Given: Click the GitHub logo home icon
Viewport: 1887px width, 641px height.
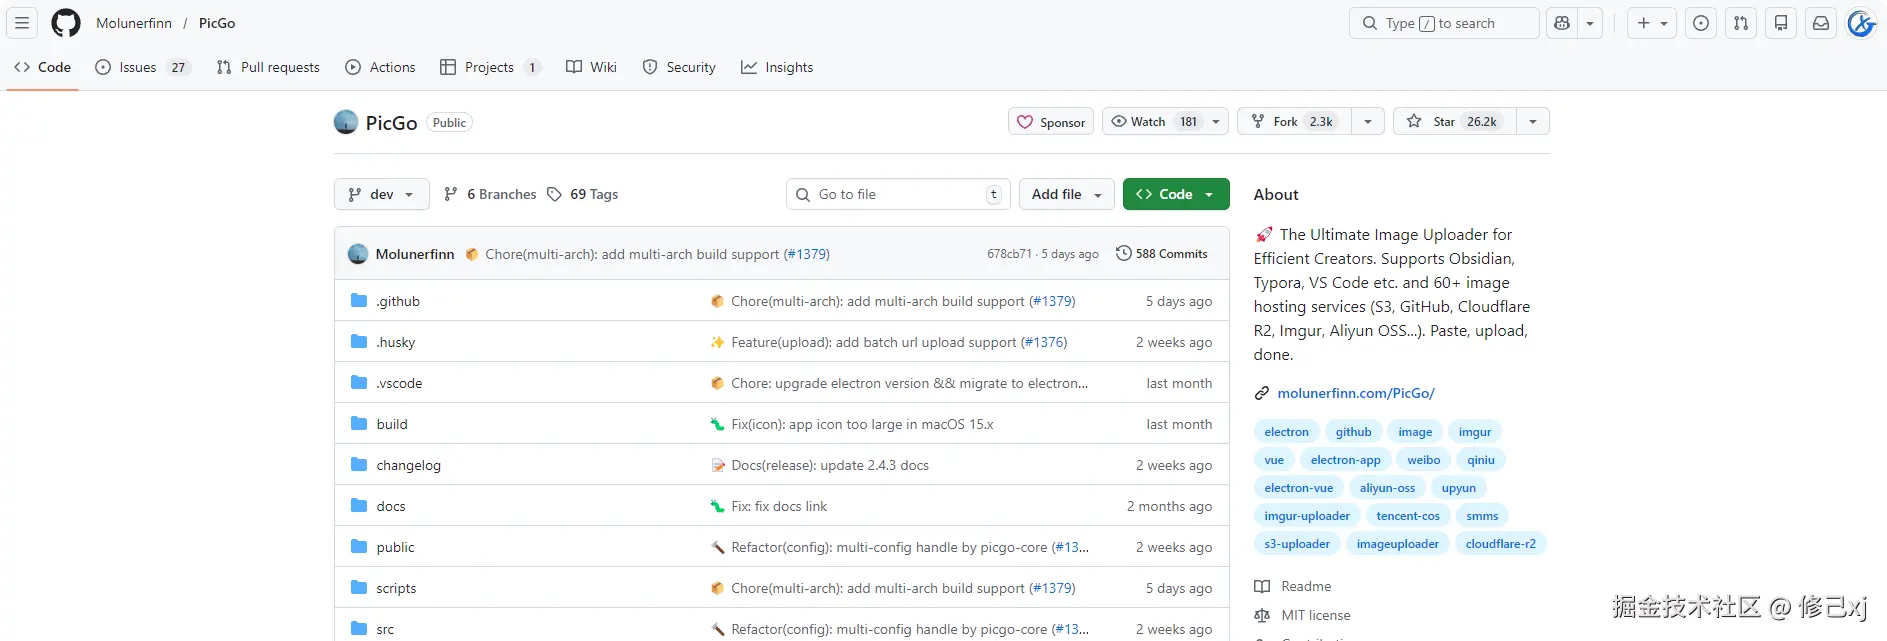Looking at the screenshot, I should pyautogui.click(x=66, y=23).
